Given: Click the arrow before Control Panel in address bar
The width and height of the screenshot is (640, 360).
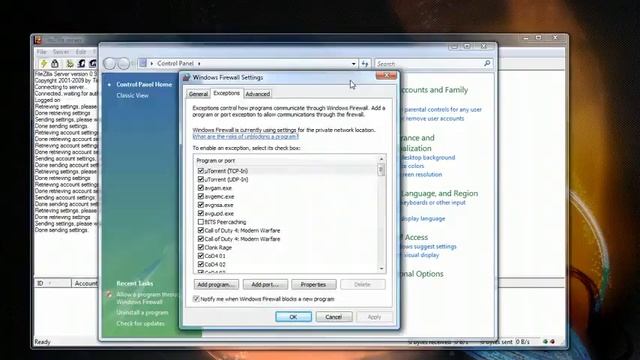Looking at the screenshot, I should pyautogui.click(x=152, y=64).
